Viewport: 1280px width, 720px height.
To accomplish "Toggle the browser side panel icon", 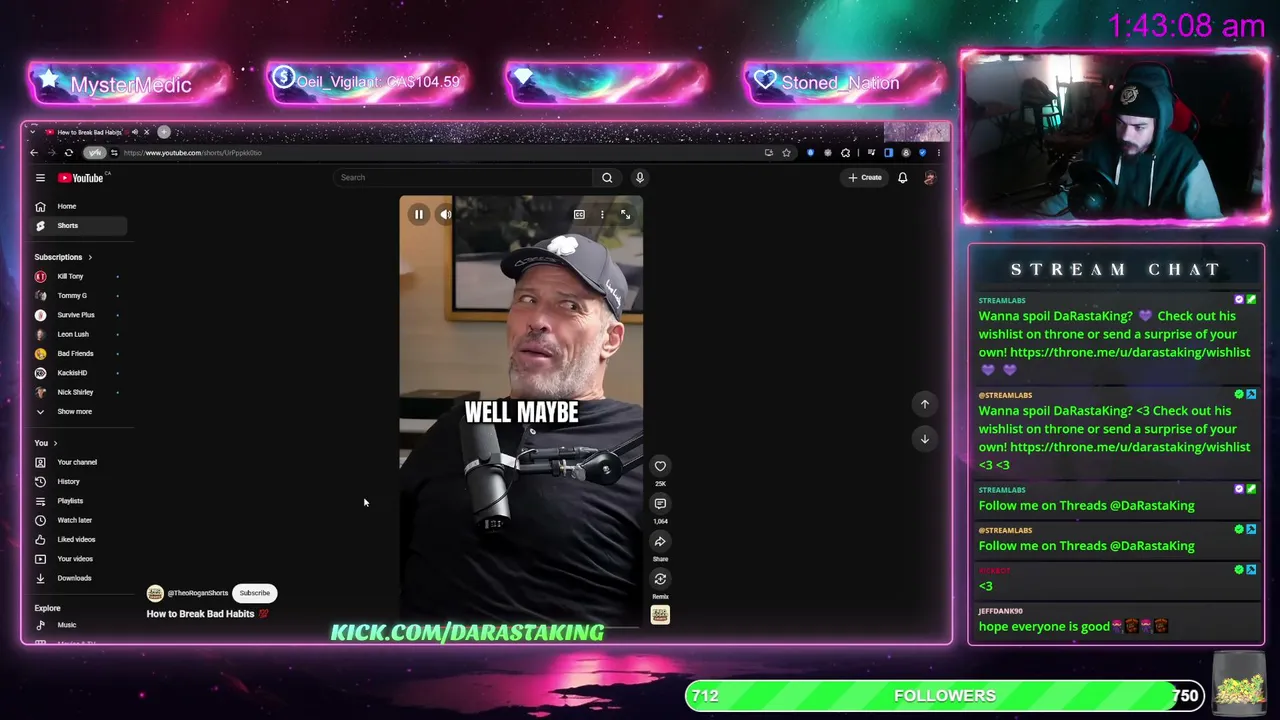I will 888,153.
